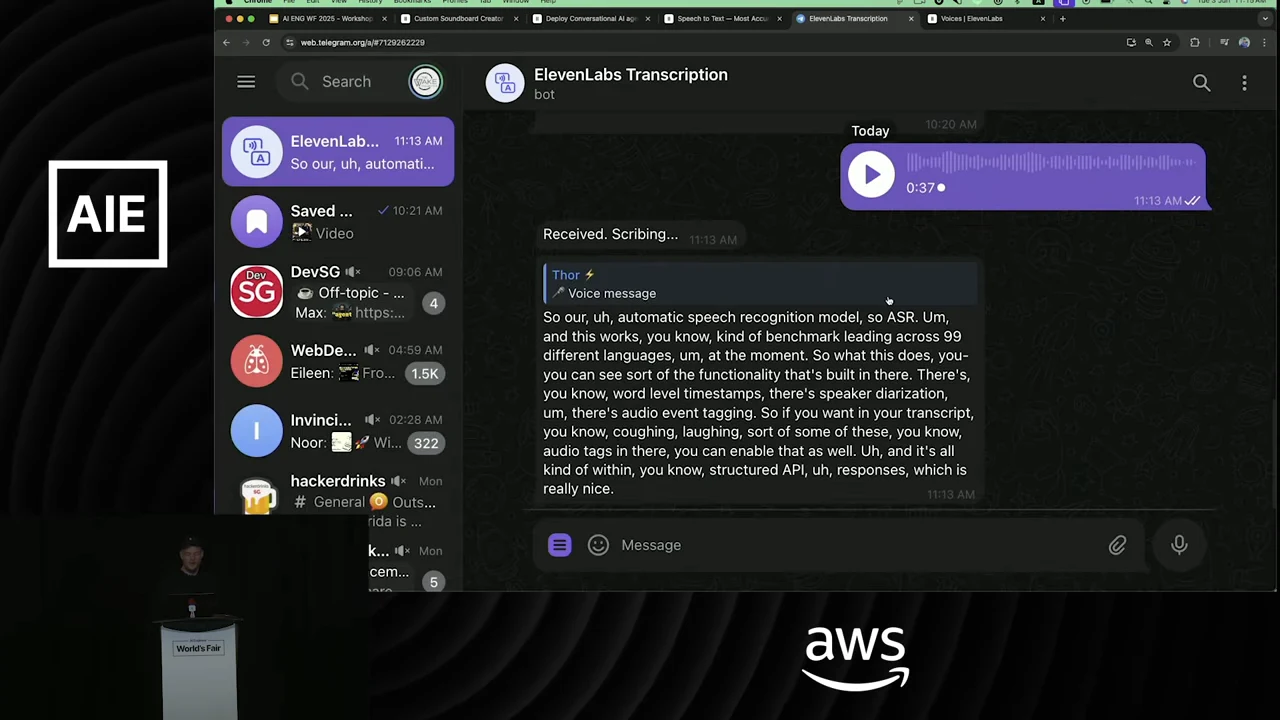1280x720 pixels.
Task: Click the Thor Voice message reply quote
Action: [x=760, y=284]
